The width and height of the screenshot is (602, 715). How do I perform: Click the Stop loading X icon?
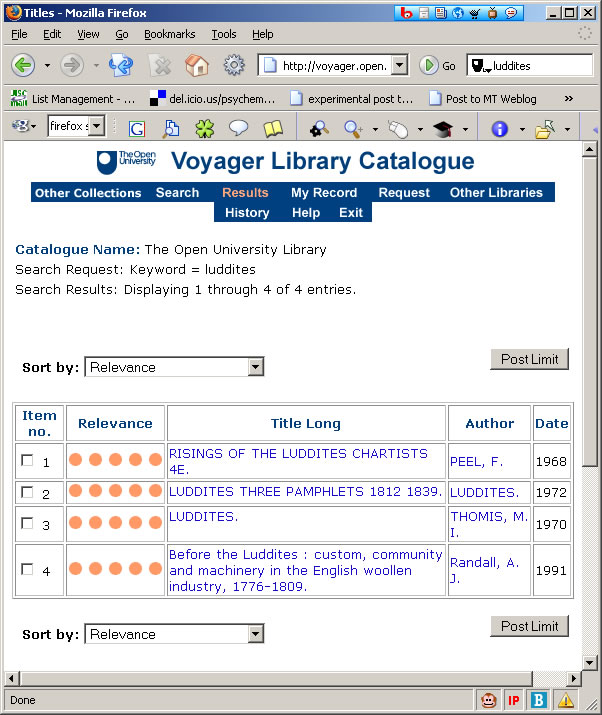(x=160, y=66)
